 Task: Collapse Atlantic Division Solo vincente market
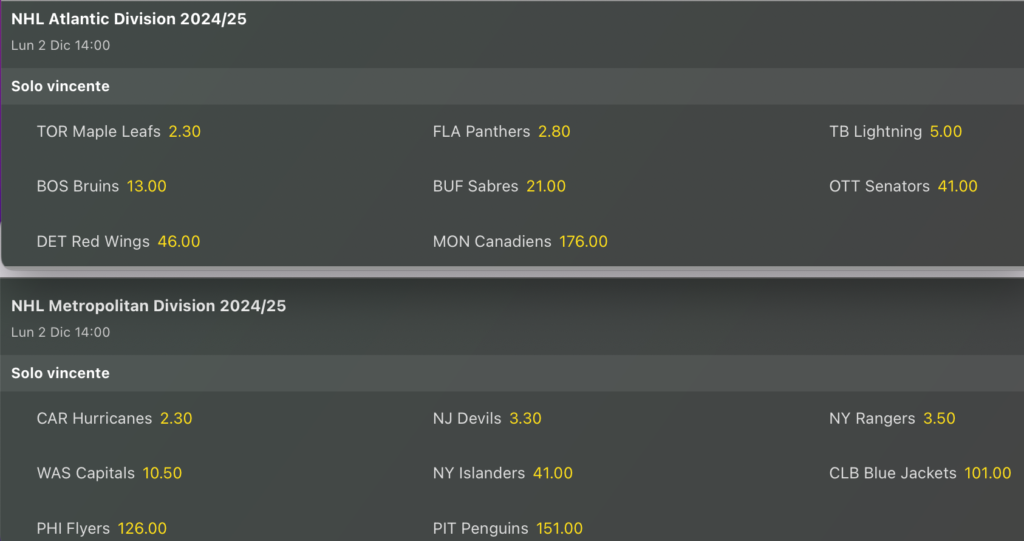pos(60,87)
